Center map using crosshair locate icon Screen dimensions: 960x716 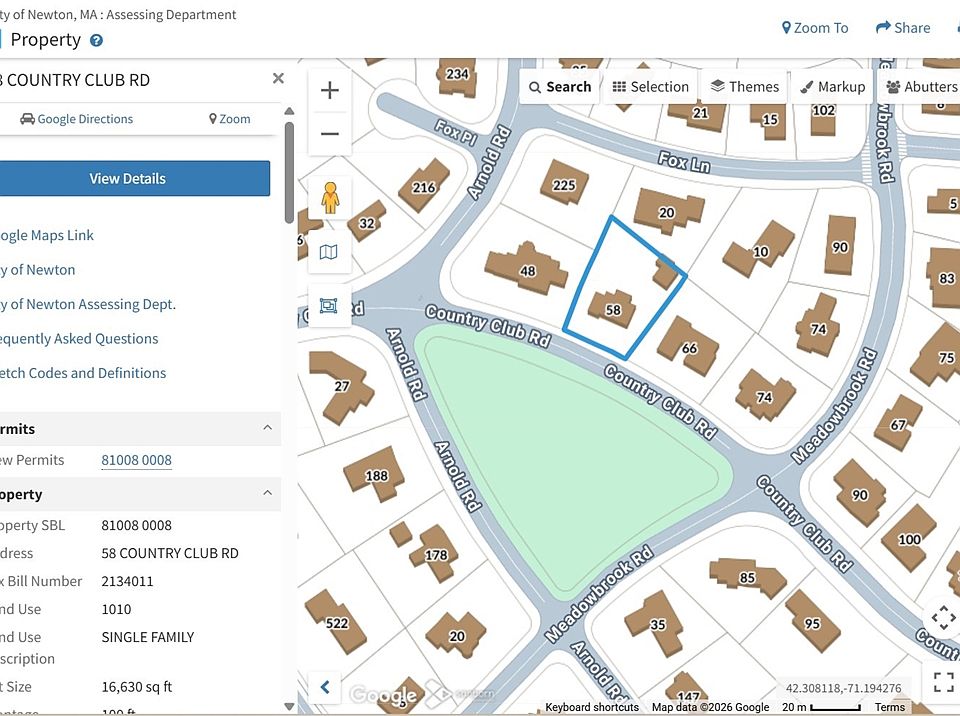(x=942, y=617)
